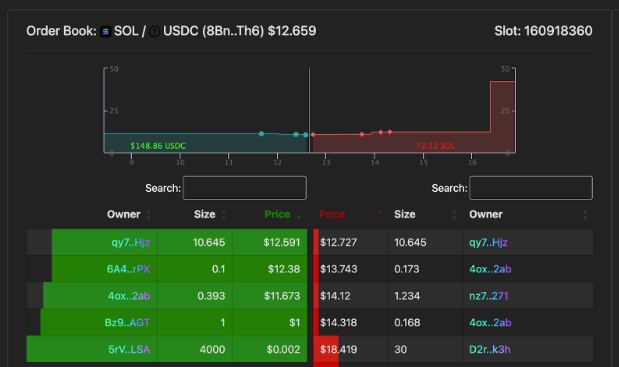Click the USDC token icon in the title
619x367 pixels.
coord(154,31)
